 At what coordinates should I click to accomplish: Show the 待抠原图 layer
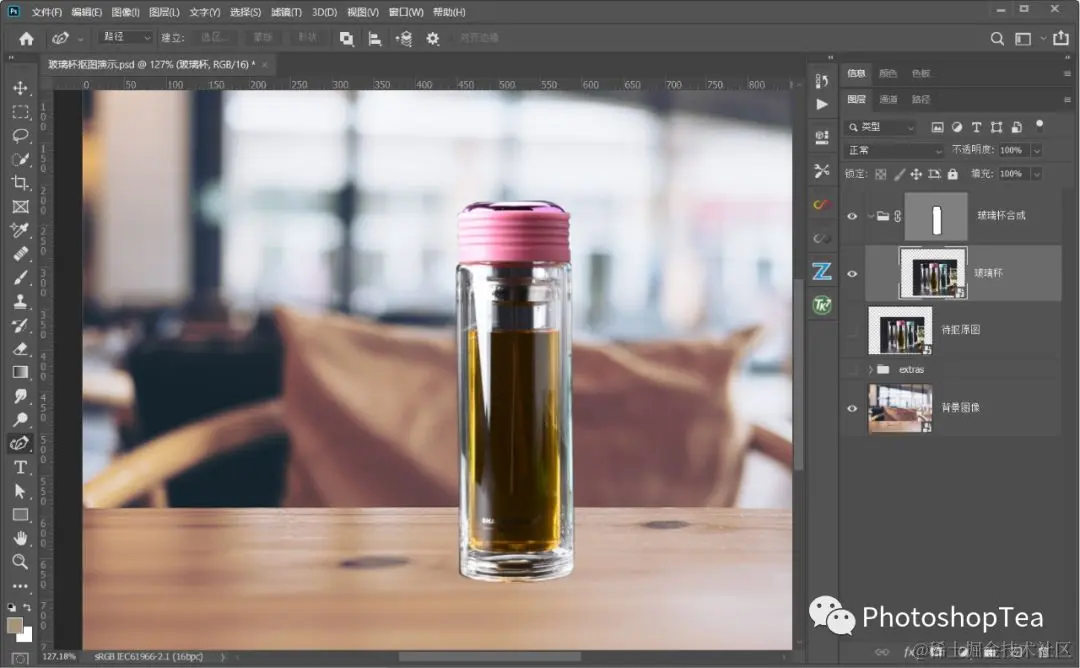852,331
